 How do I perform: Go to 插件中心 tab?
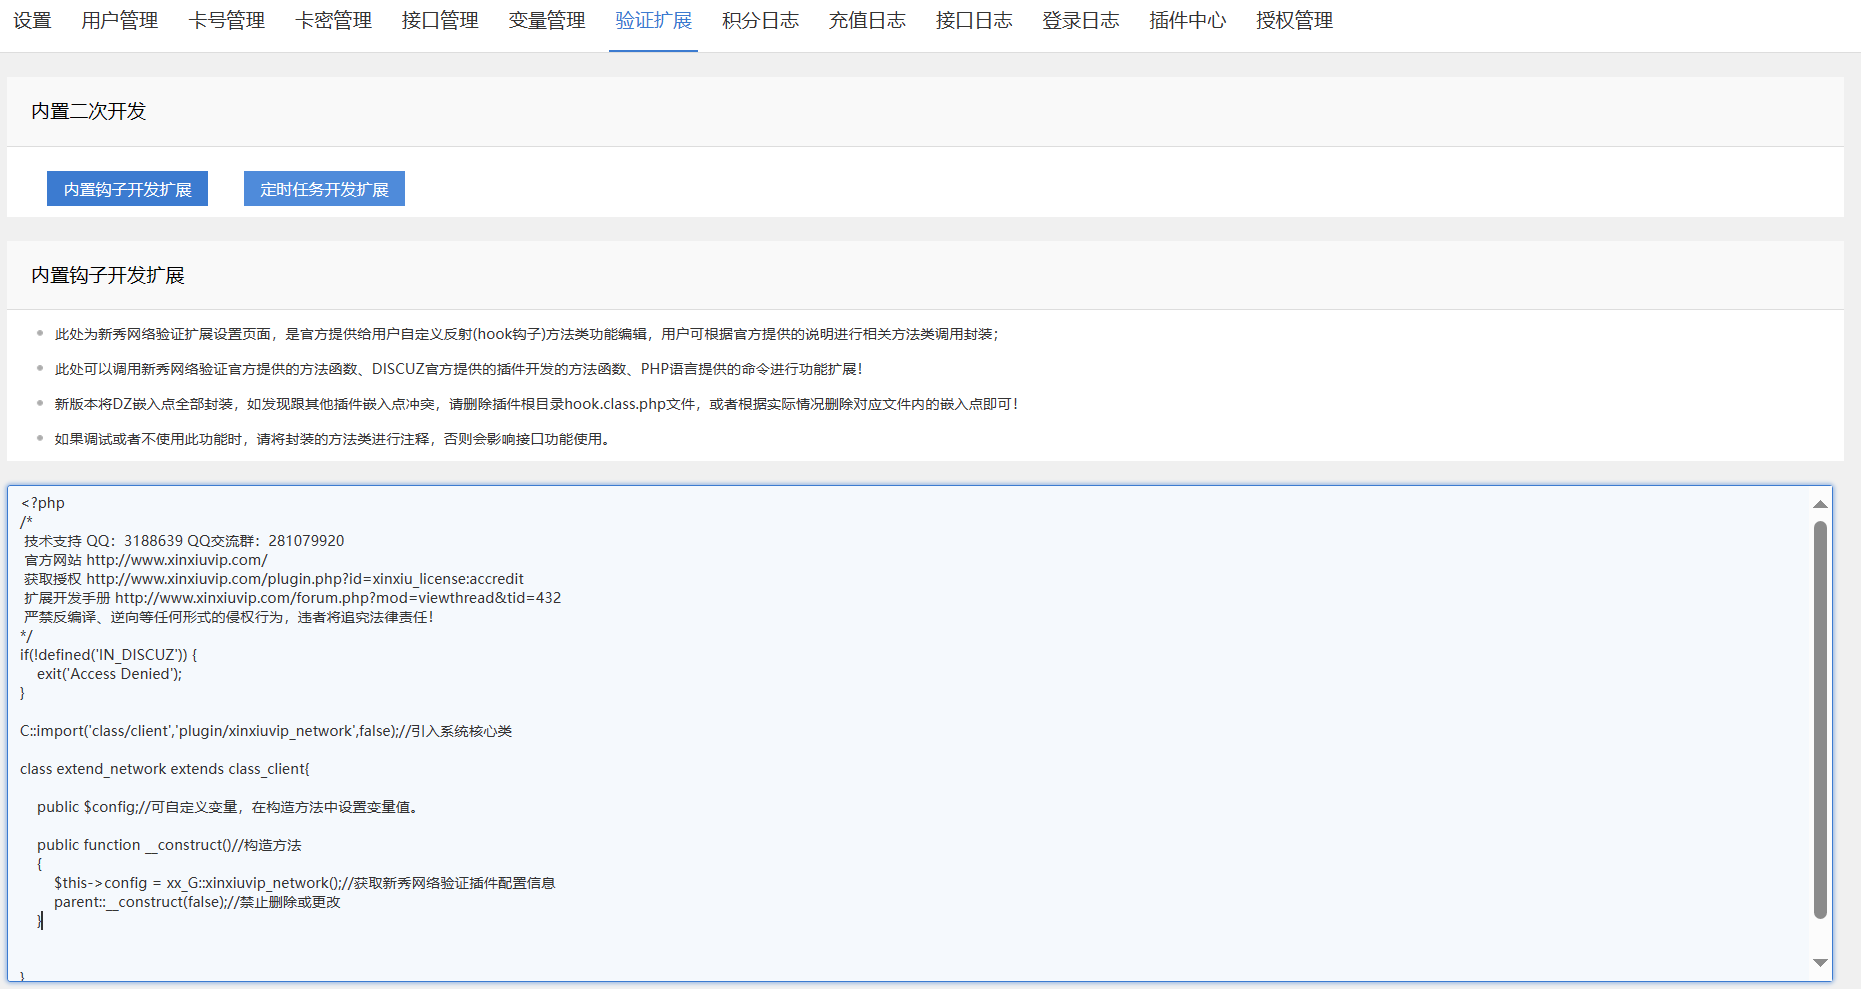pos(1187,21)
